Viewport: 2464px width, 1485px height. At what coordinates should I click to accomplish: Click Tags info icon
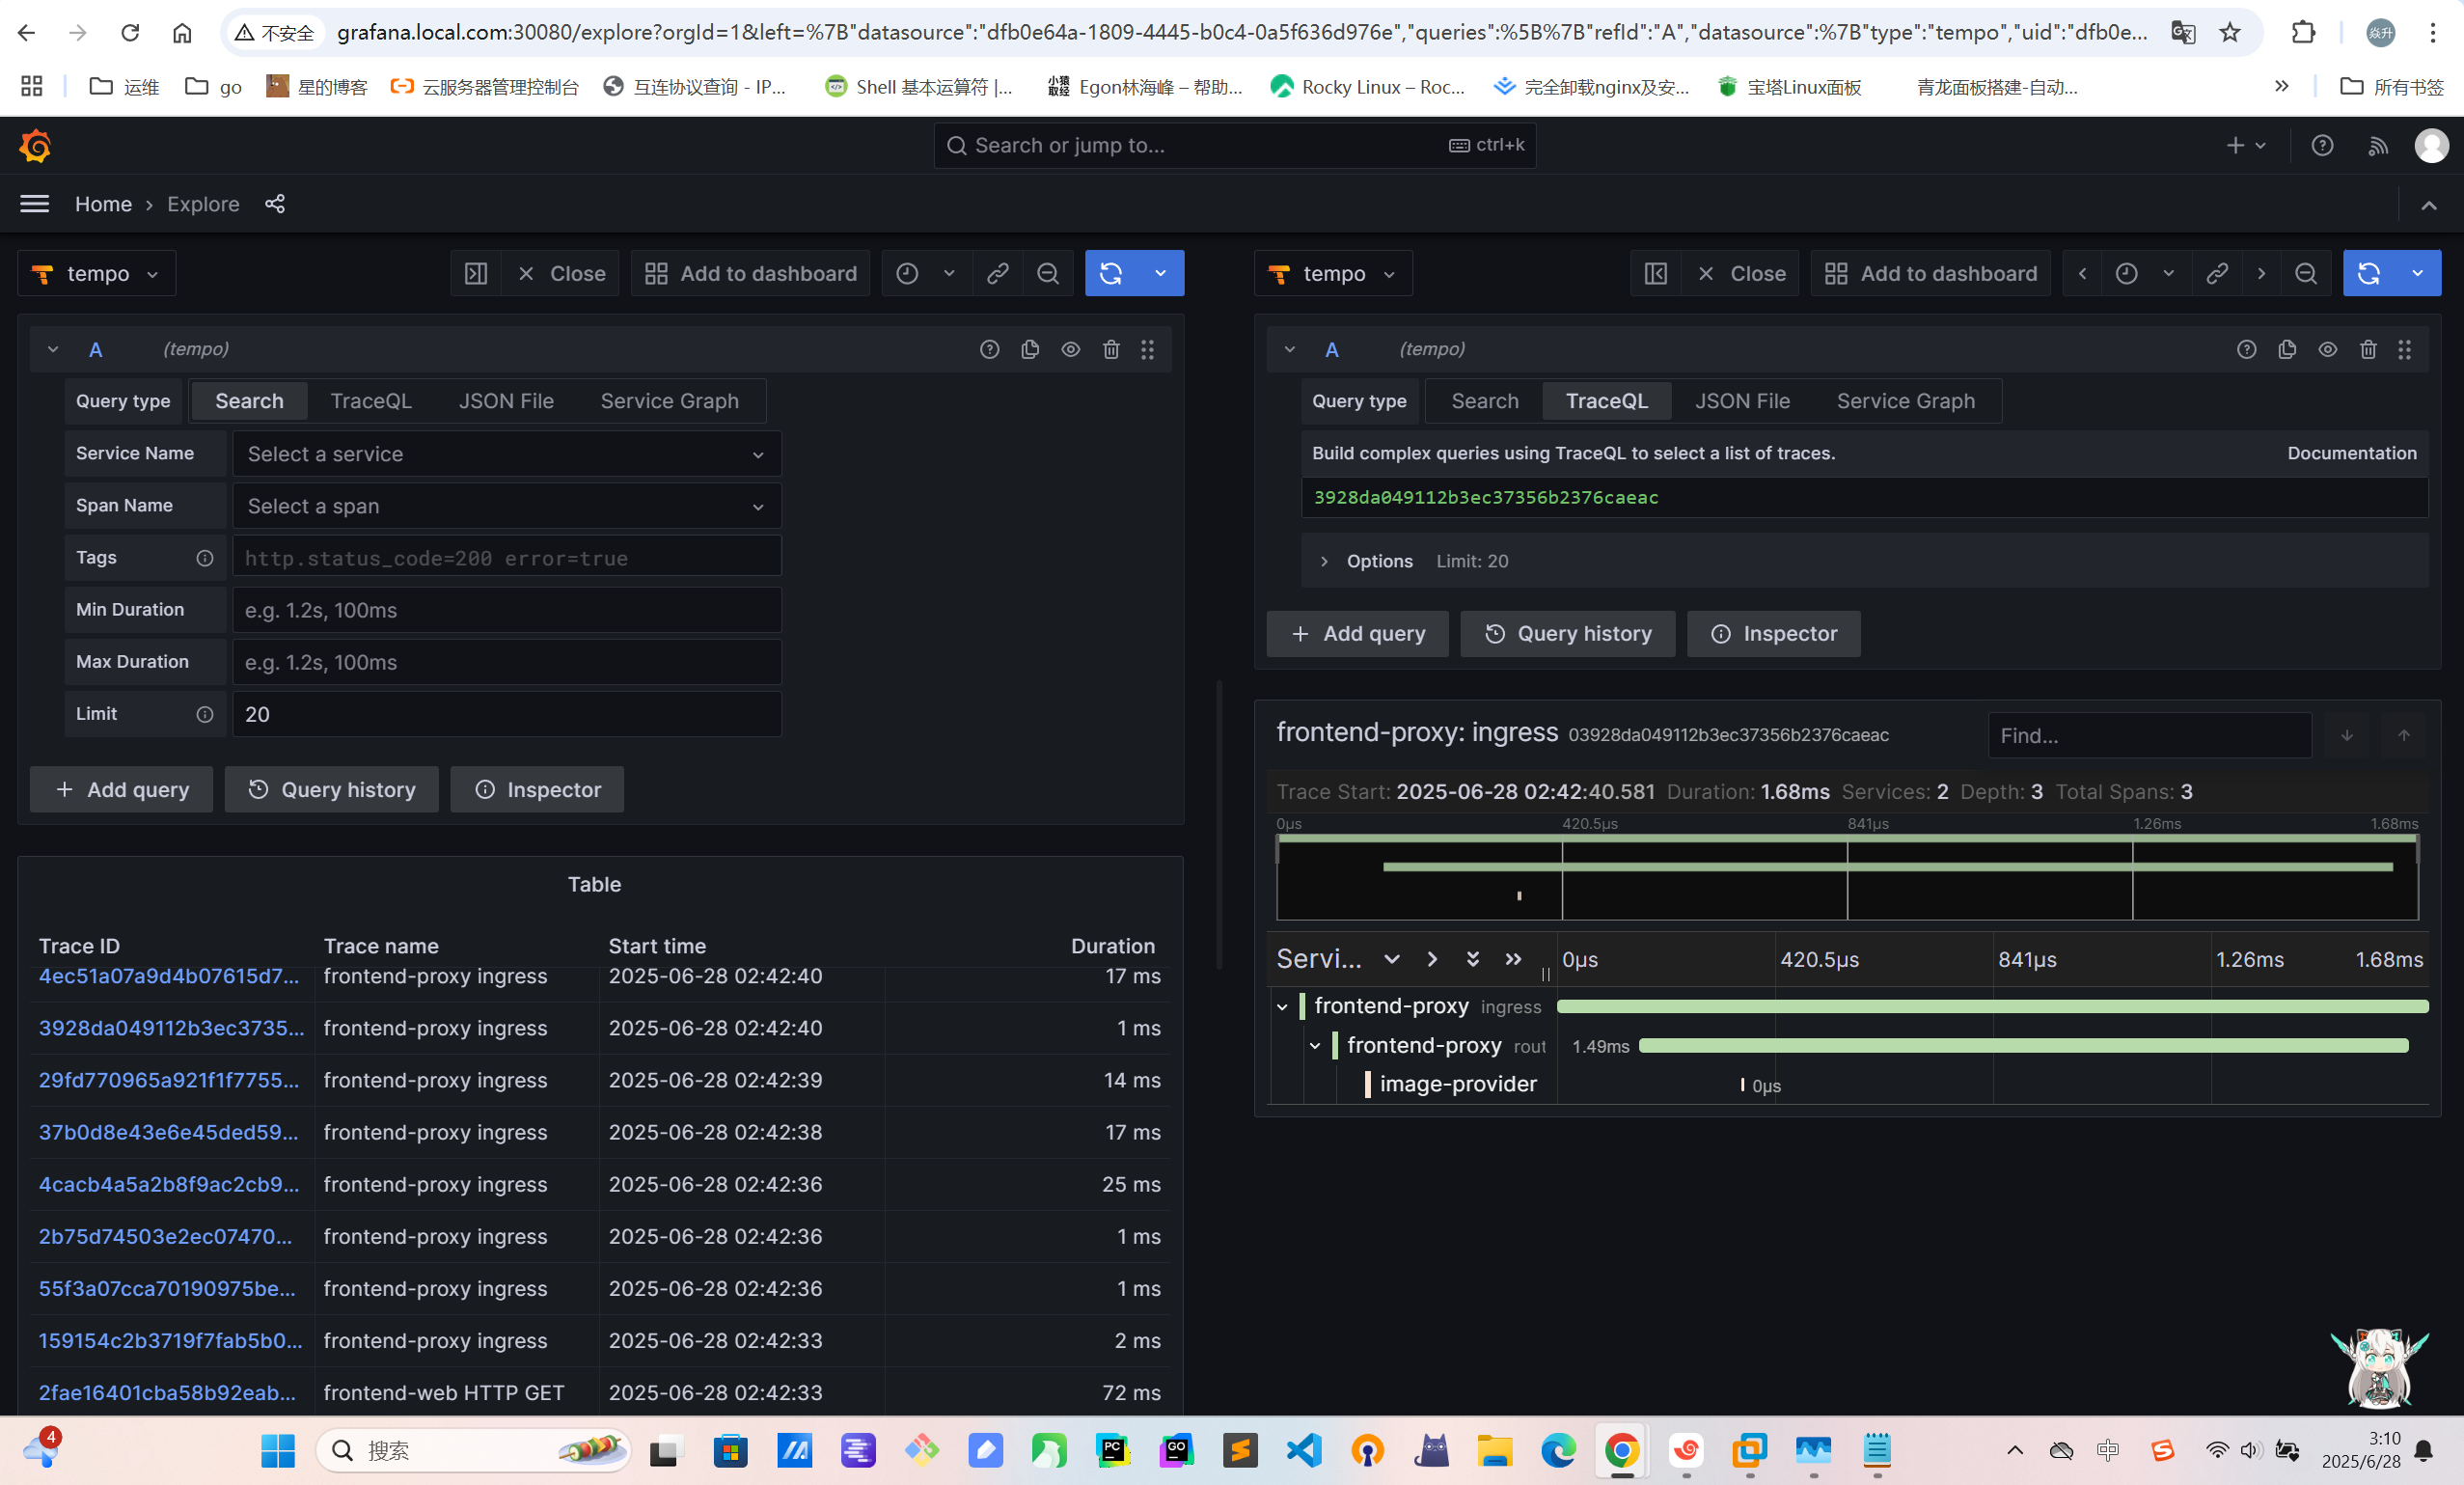(205, 558)
